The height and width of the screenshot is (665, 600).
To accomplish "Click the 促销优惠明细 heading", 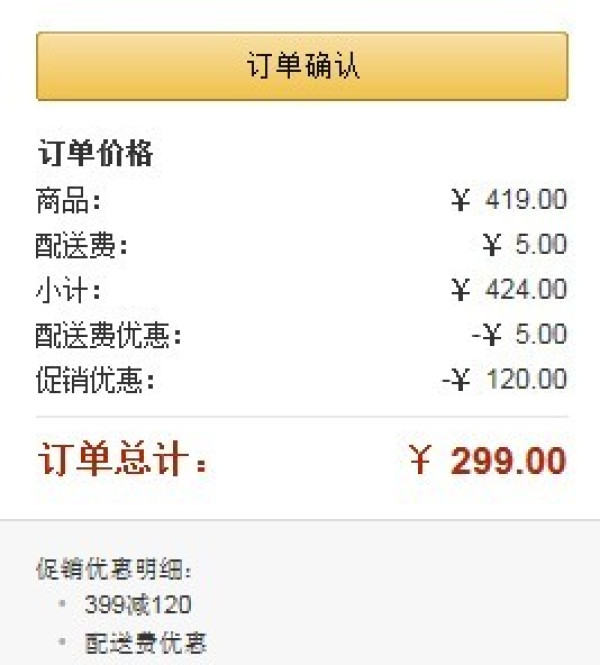I will pos(114,569).
